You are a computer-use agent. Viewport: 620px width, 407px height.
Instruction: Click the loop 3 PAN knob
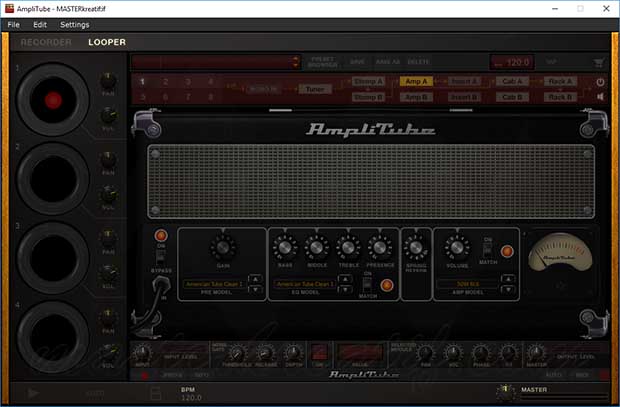coord(108,239)
